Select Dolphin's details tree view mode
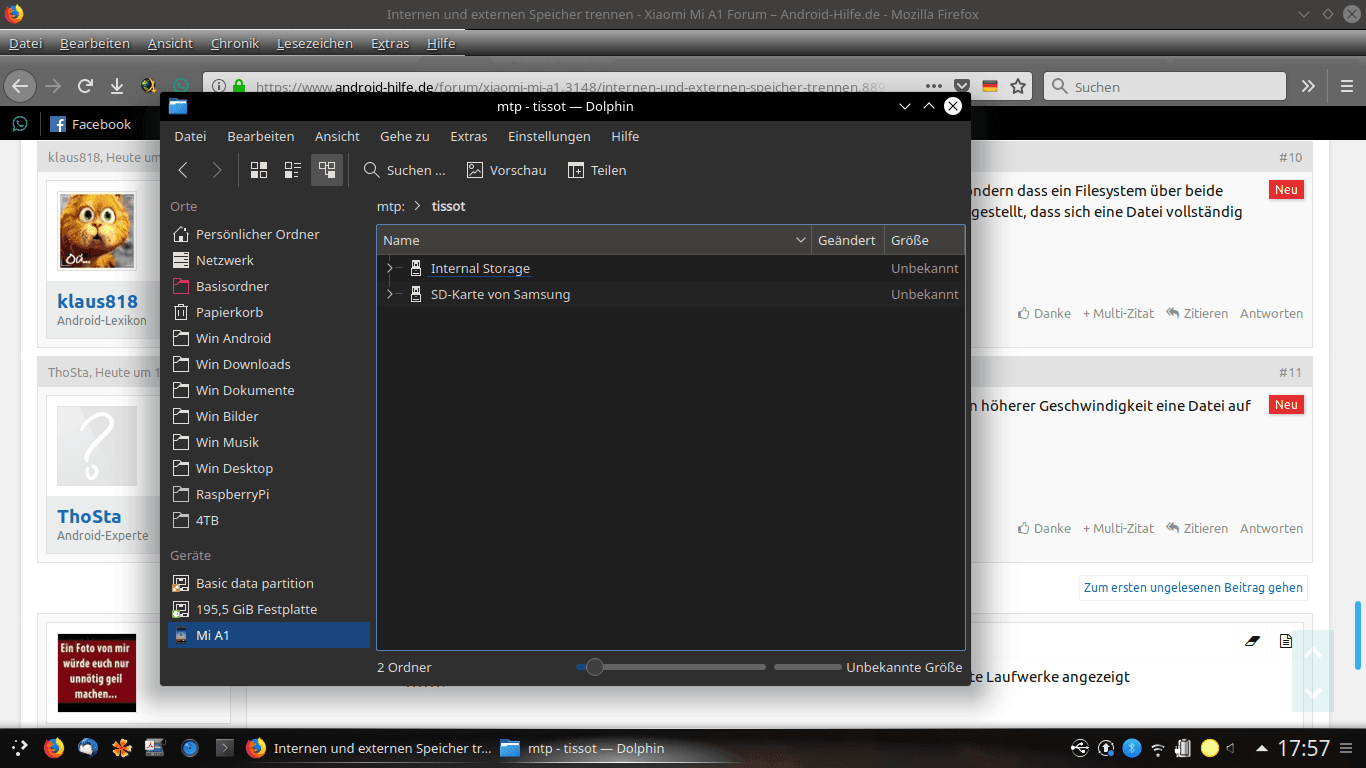 pos(327,170)
